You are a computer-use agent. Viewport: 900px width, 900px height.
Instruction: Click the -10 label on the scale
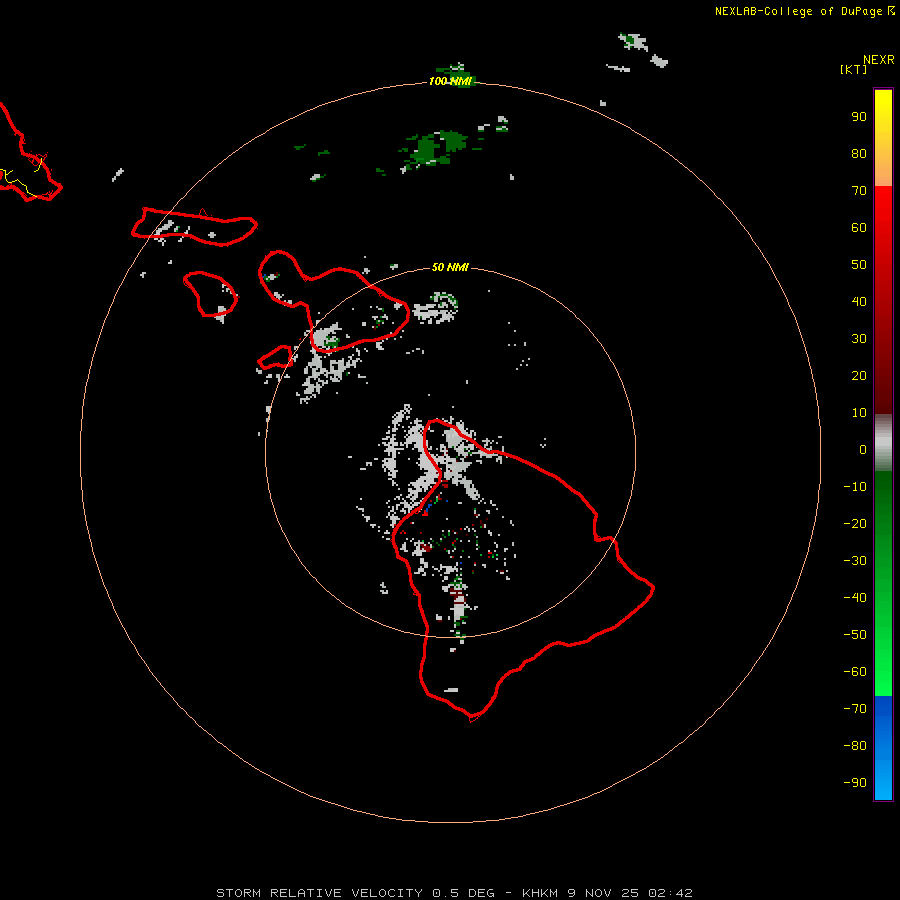point(855,487)
